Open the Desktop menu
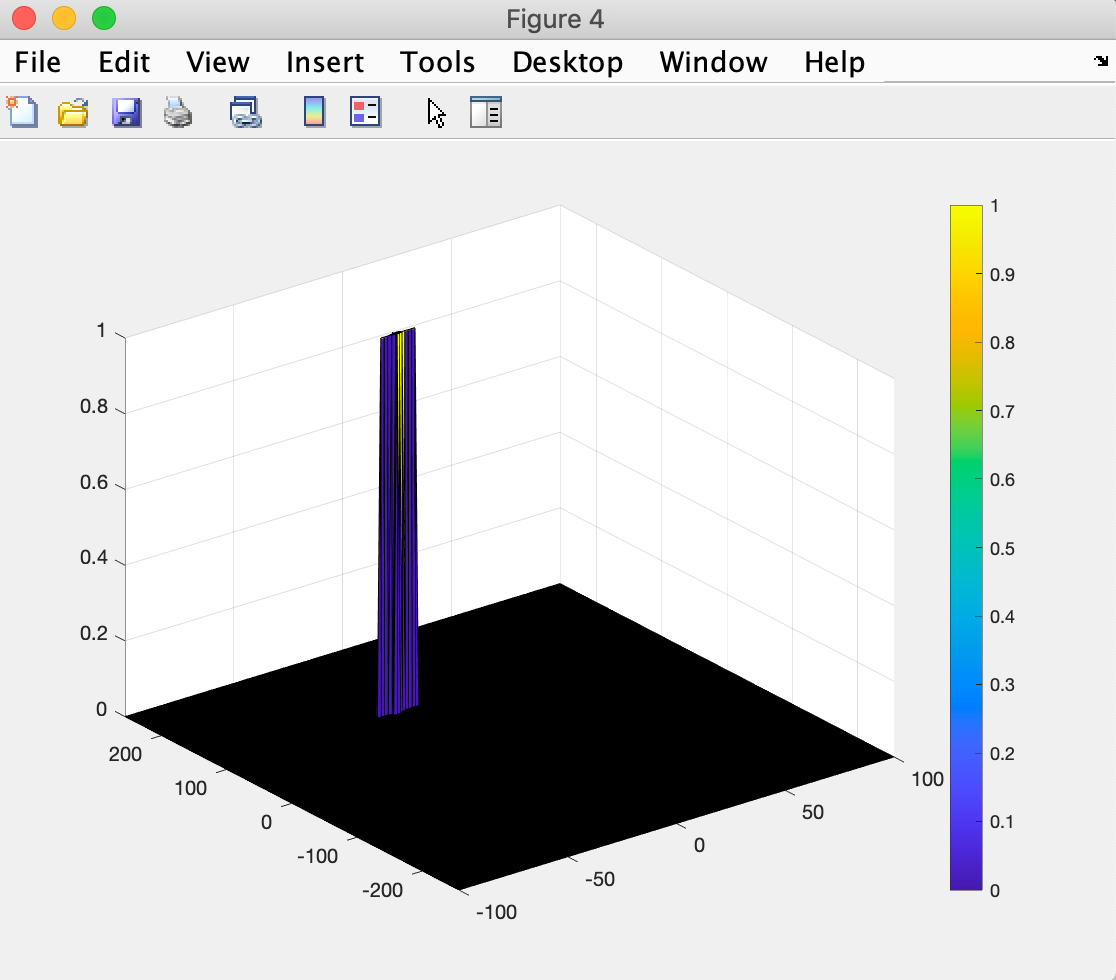1116x980 pixels. tap(568, 63)
